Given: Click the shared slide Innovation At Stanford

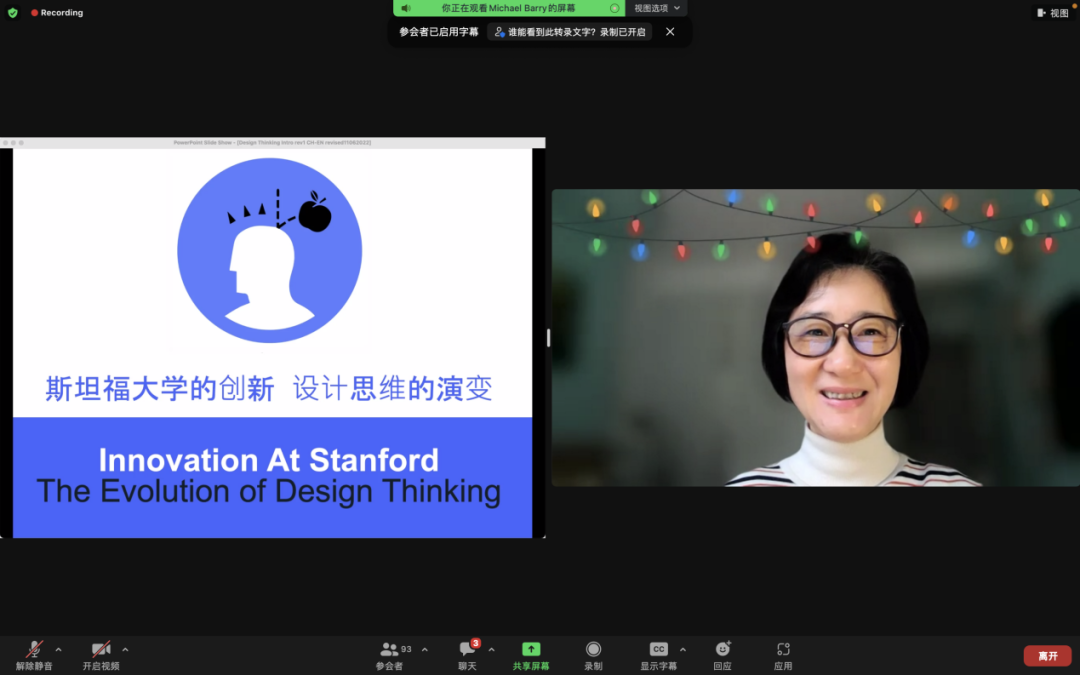Looking at the screenshot, I should click(273, 343).
